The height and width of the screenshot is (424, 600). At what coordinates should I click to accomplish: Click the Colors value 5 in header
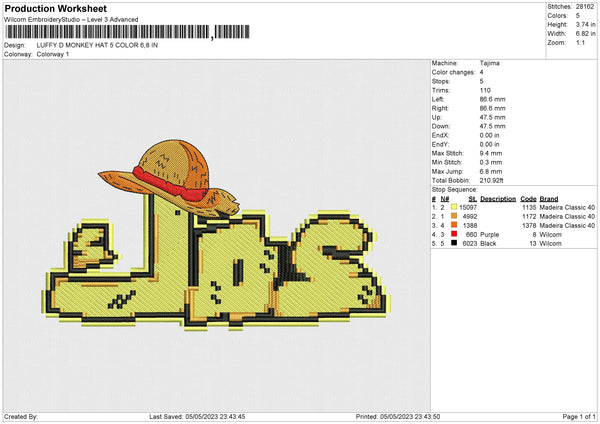click(578, 16)
